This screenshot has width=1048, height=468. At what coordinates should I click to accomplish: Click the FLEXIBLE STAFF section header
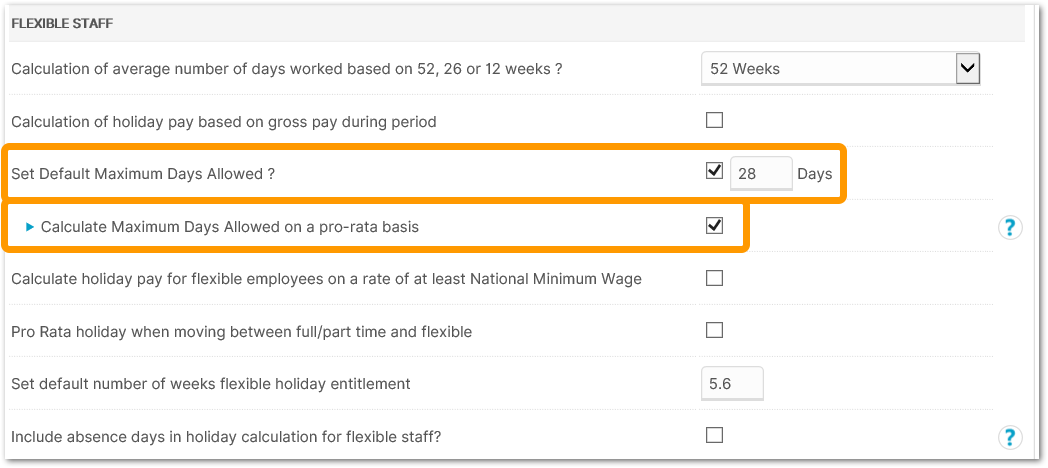point(62,23)
